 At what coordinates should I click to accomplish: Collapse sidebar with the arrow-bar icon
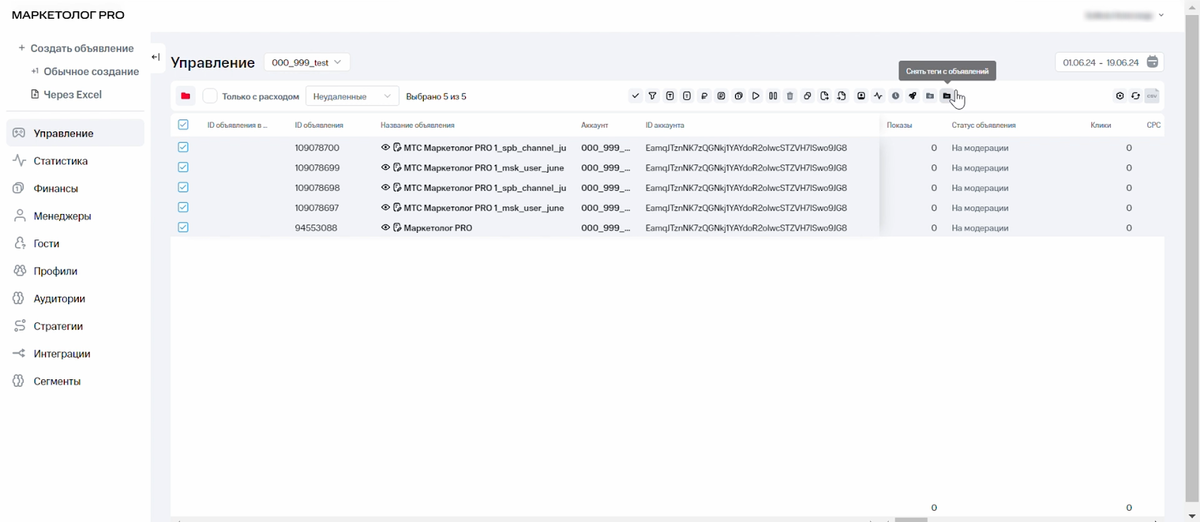pyautogui.click(x=156, y=57)
